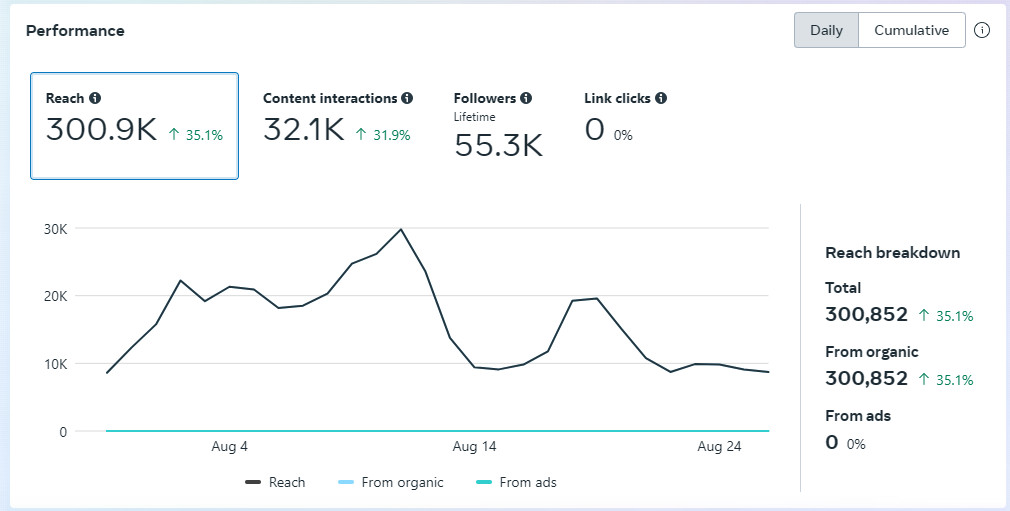The width and height of the screenshot is (1010, 511).
Task: Click the Aug 4 date label on axis
Action: [x=230, y=446]
